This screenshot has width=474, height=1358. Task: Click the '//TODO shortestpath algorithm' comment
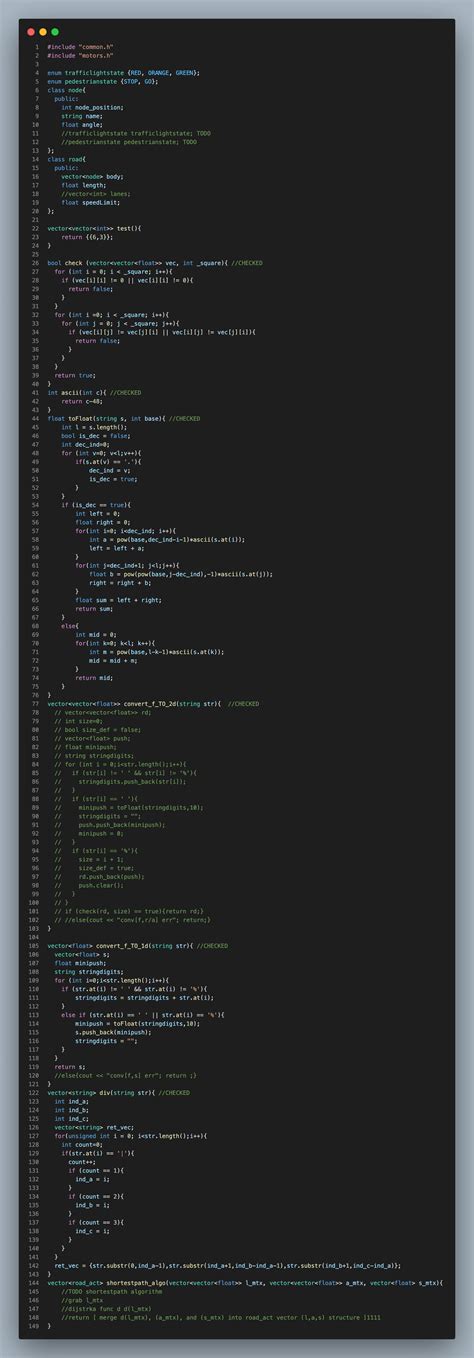click(112, 1291)
